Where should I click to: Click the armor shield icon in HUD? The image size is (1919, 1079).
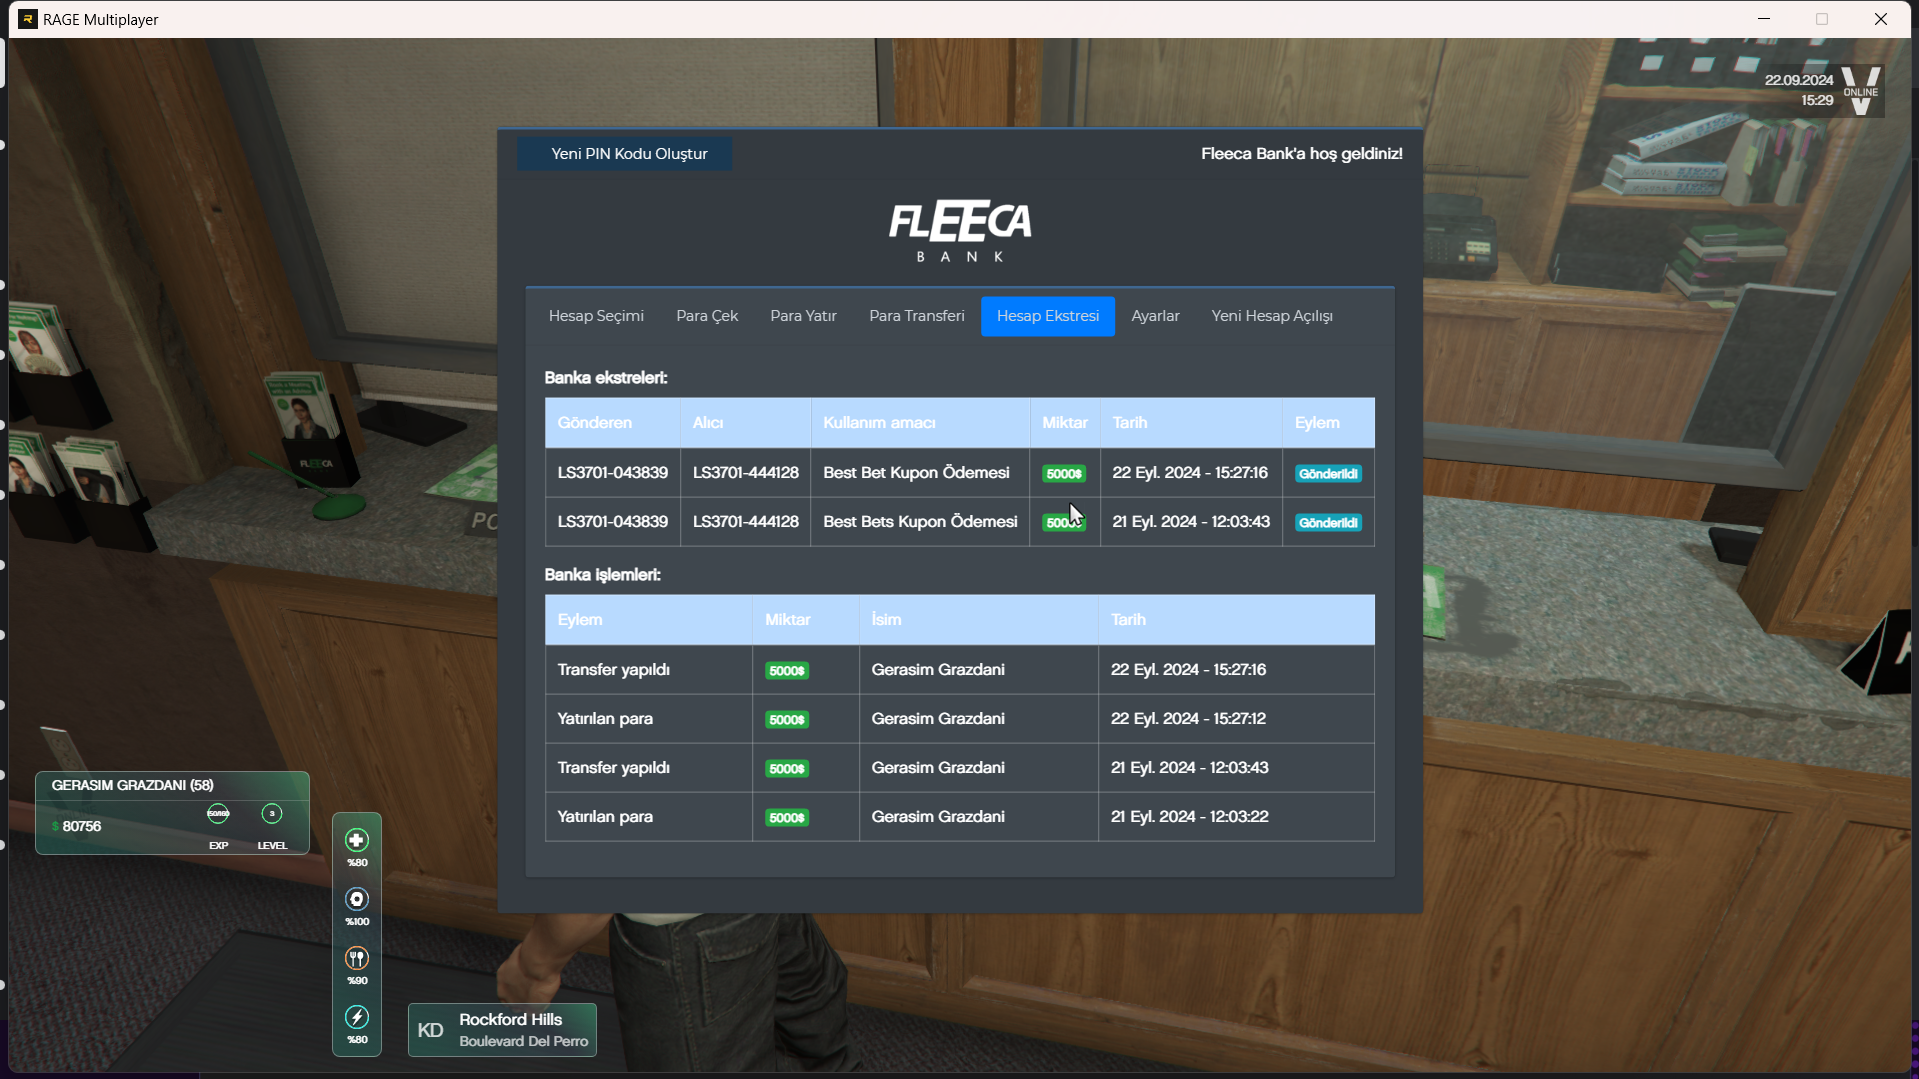click(x=357, y=899)
